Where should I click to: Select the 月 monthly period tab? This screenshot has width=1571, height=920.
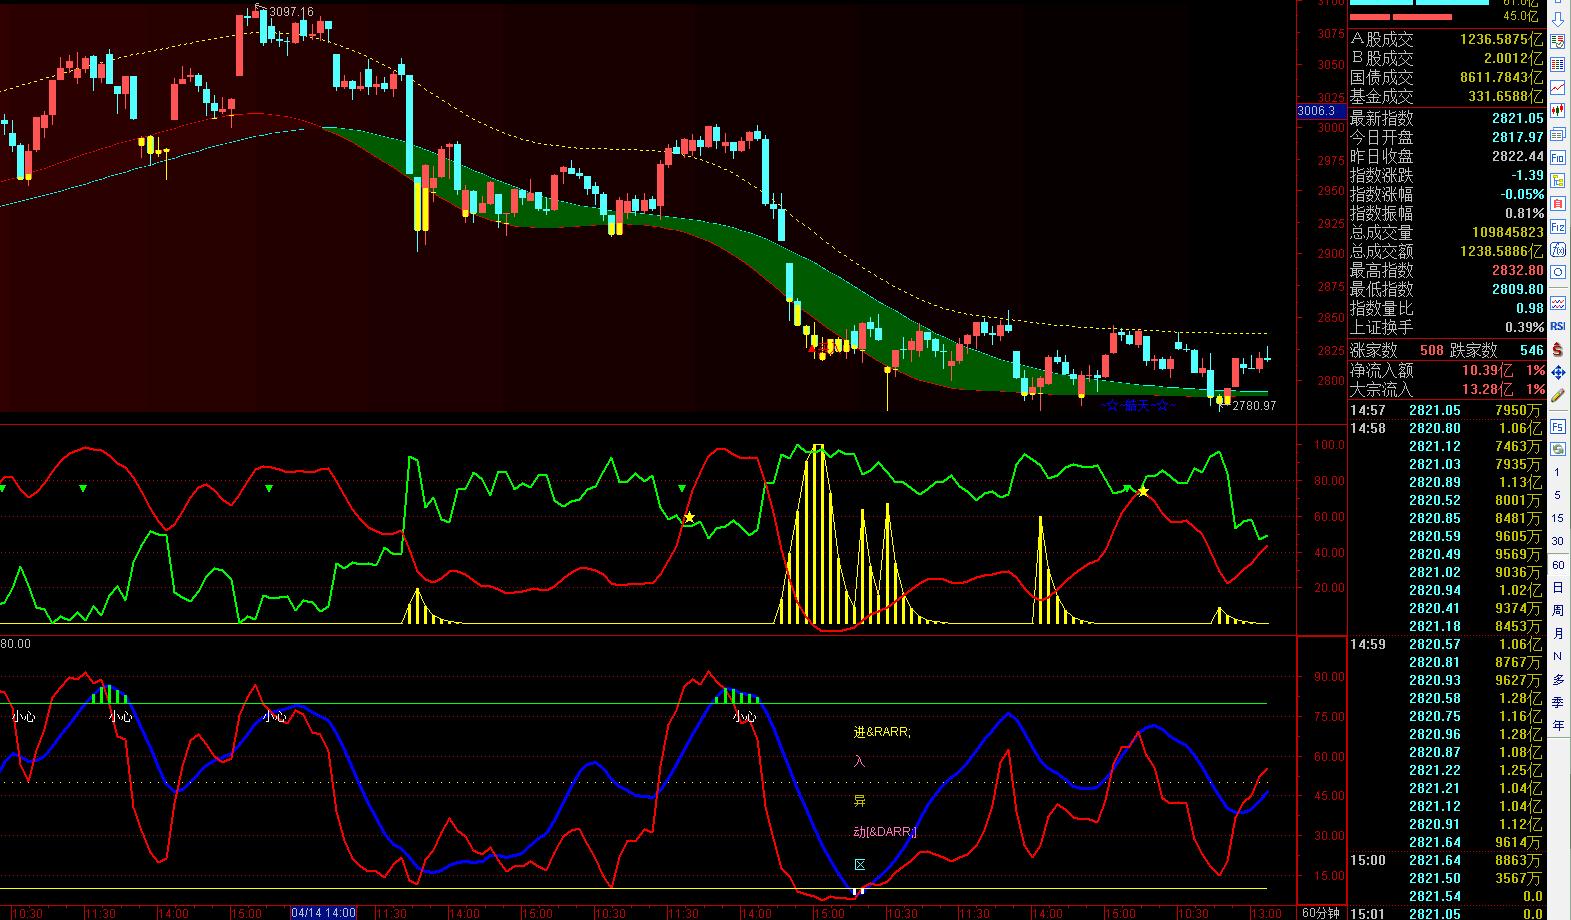point(1557,633)
